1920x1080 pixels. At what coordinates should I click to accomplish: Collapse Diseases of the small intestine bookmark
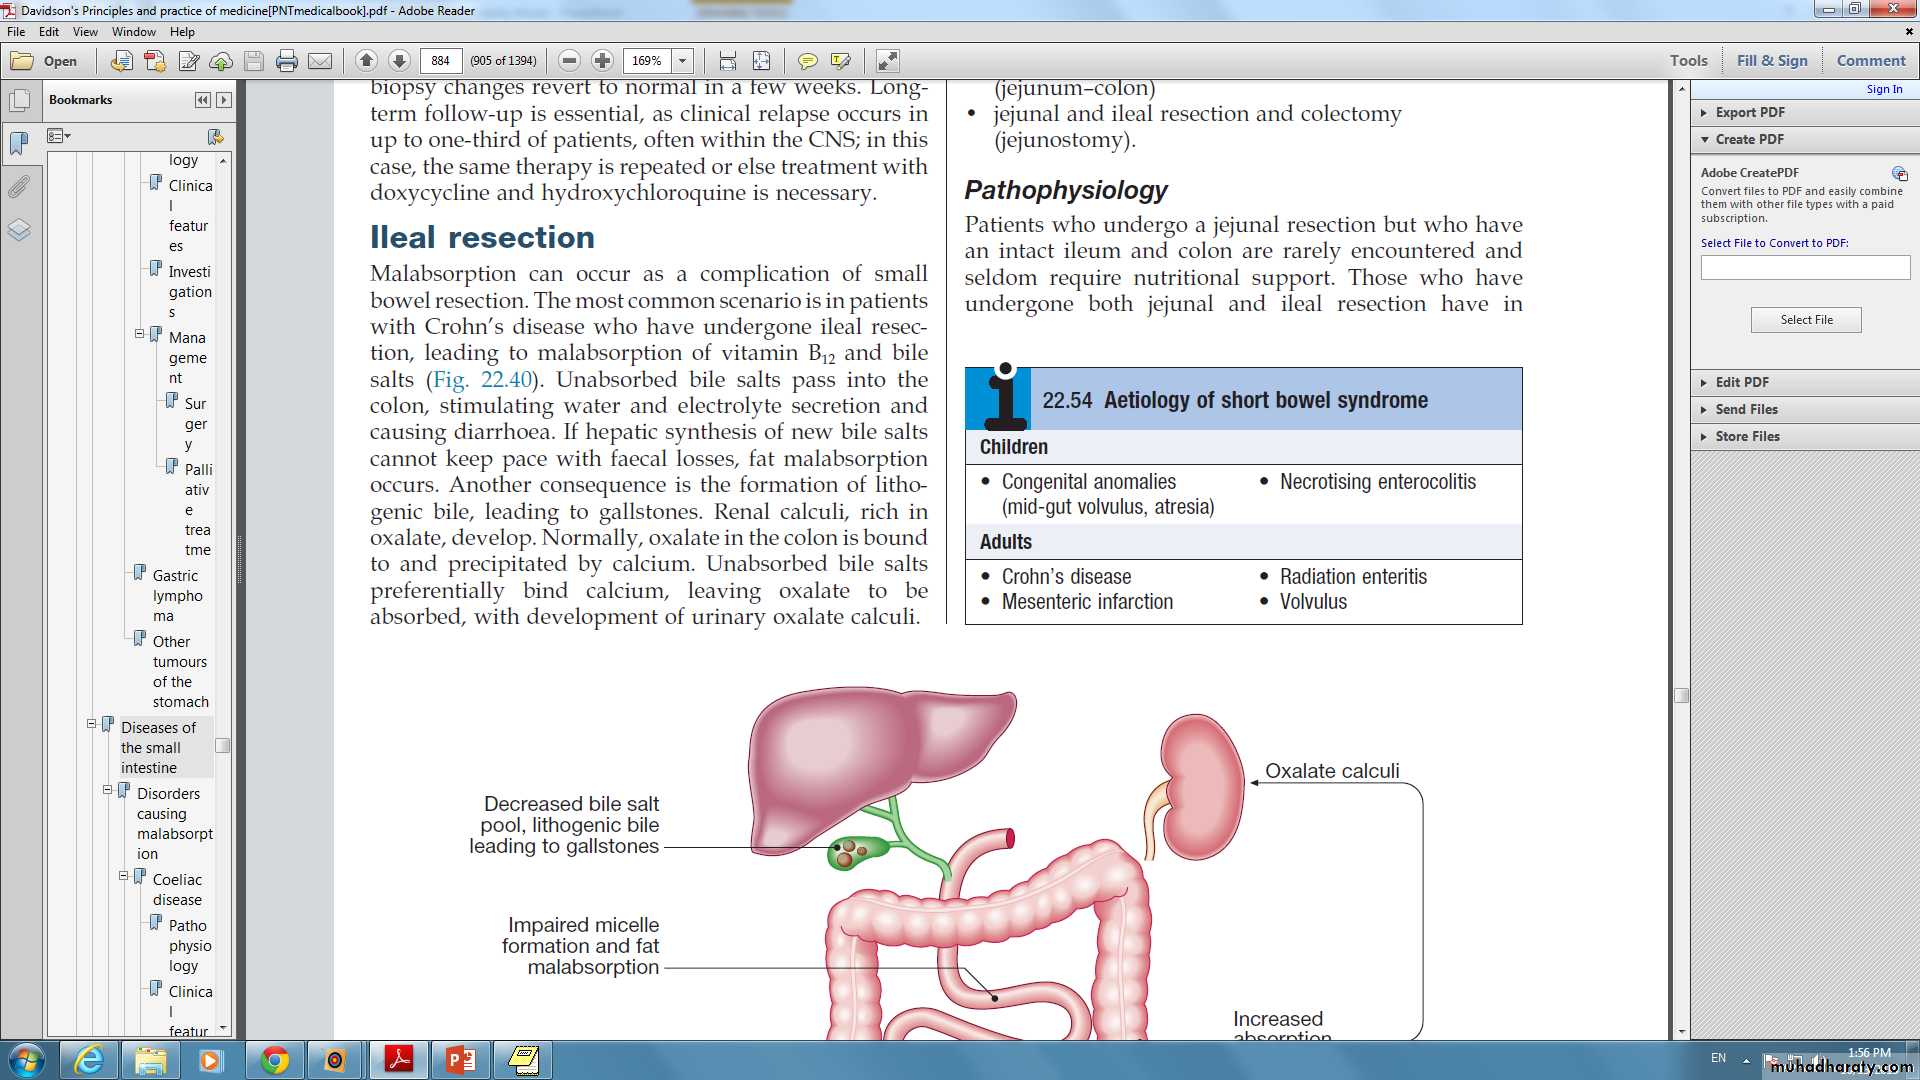pyautogui.click(x=91, y=724)
